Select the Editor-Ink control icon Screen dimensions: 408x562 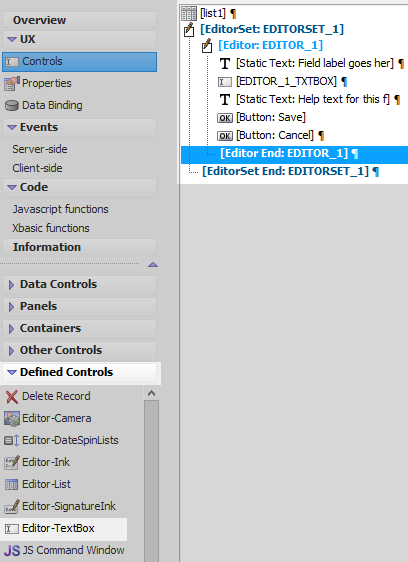[x=12, y=463]
